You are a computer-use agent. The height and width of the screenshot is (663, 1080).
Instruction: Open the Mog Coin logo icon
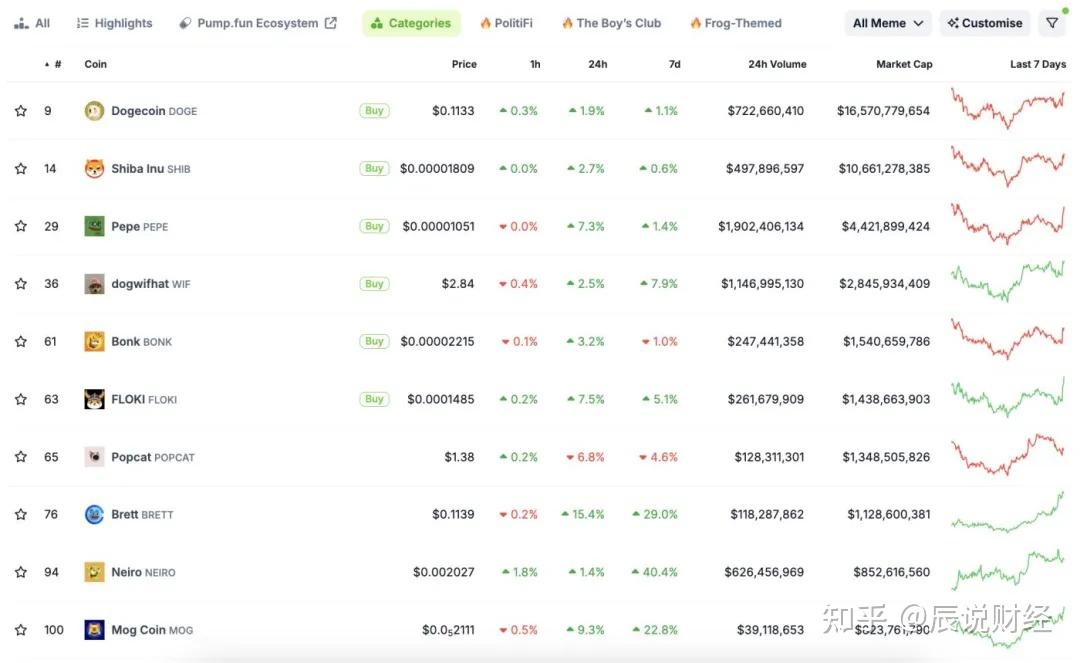(94, 630)
